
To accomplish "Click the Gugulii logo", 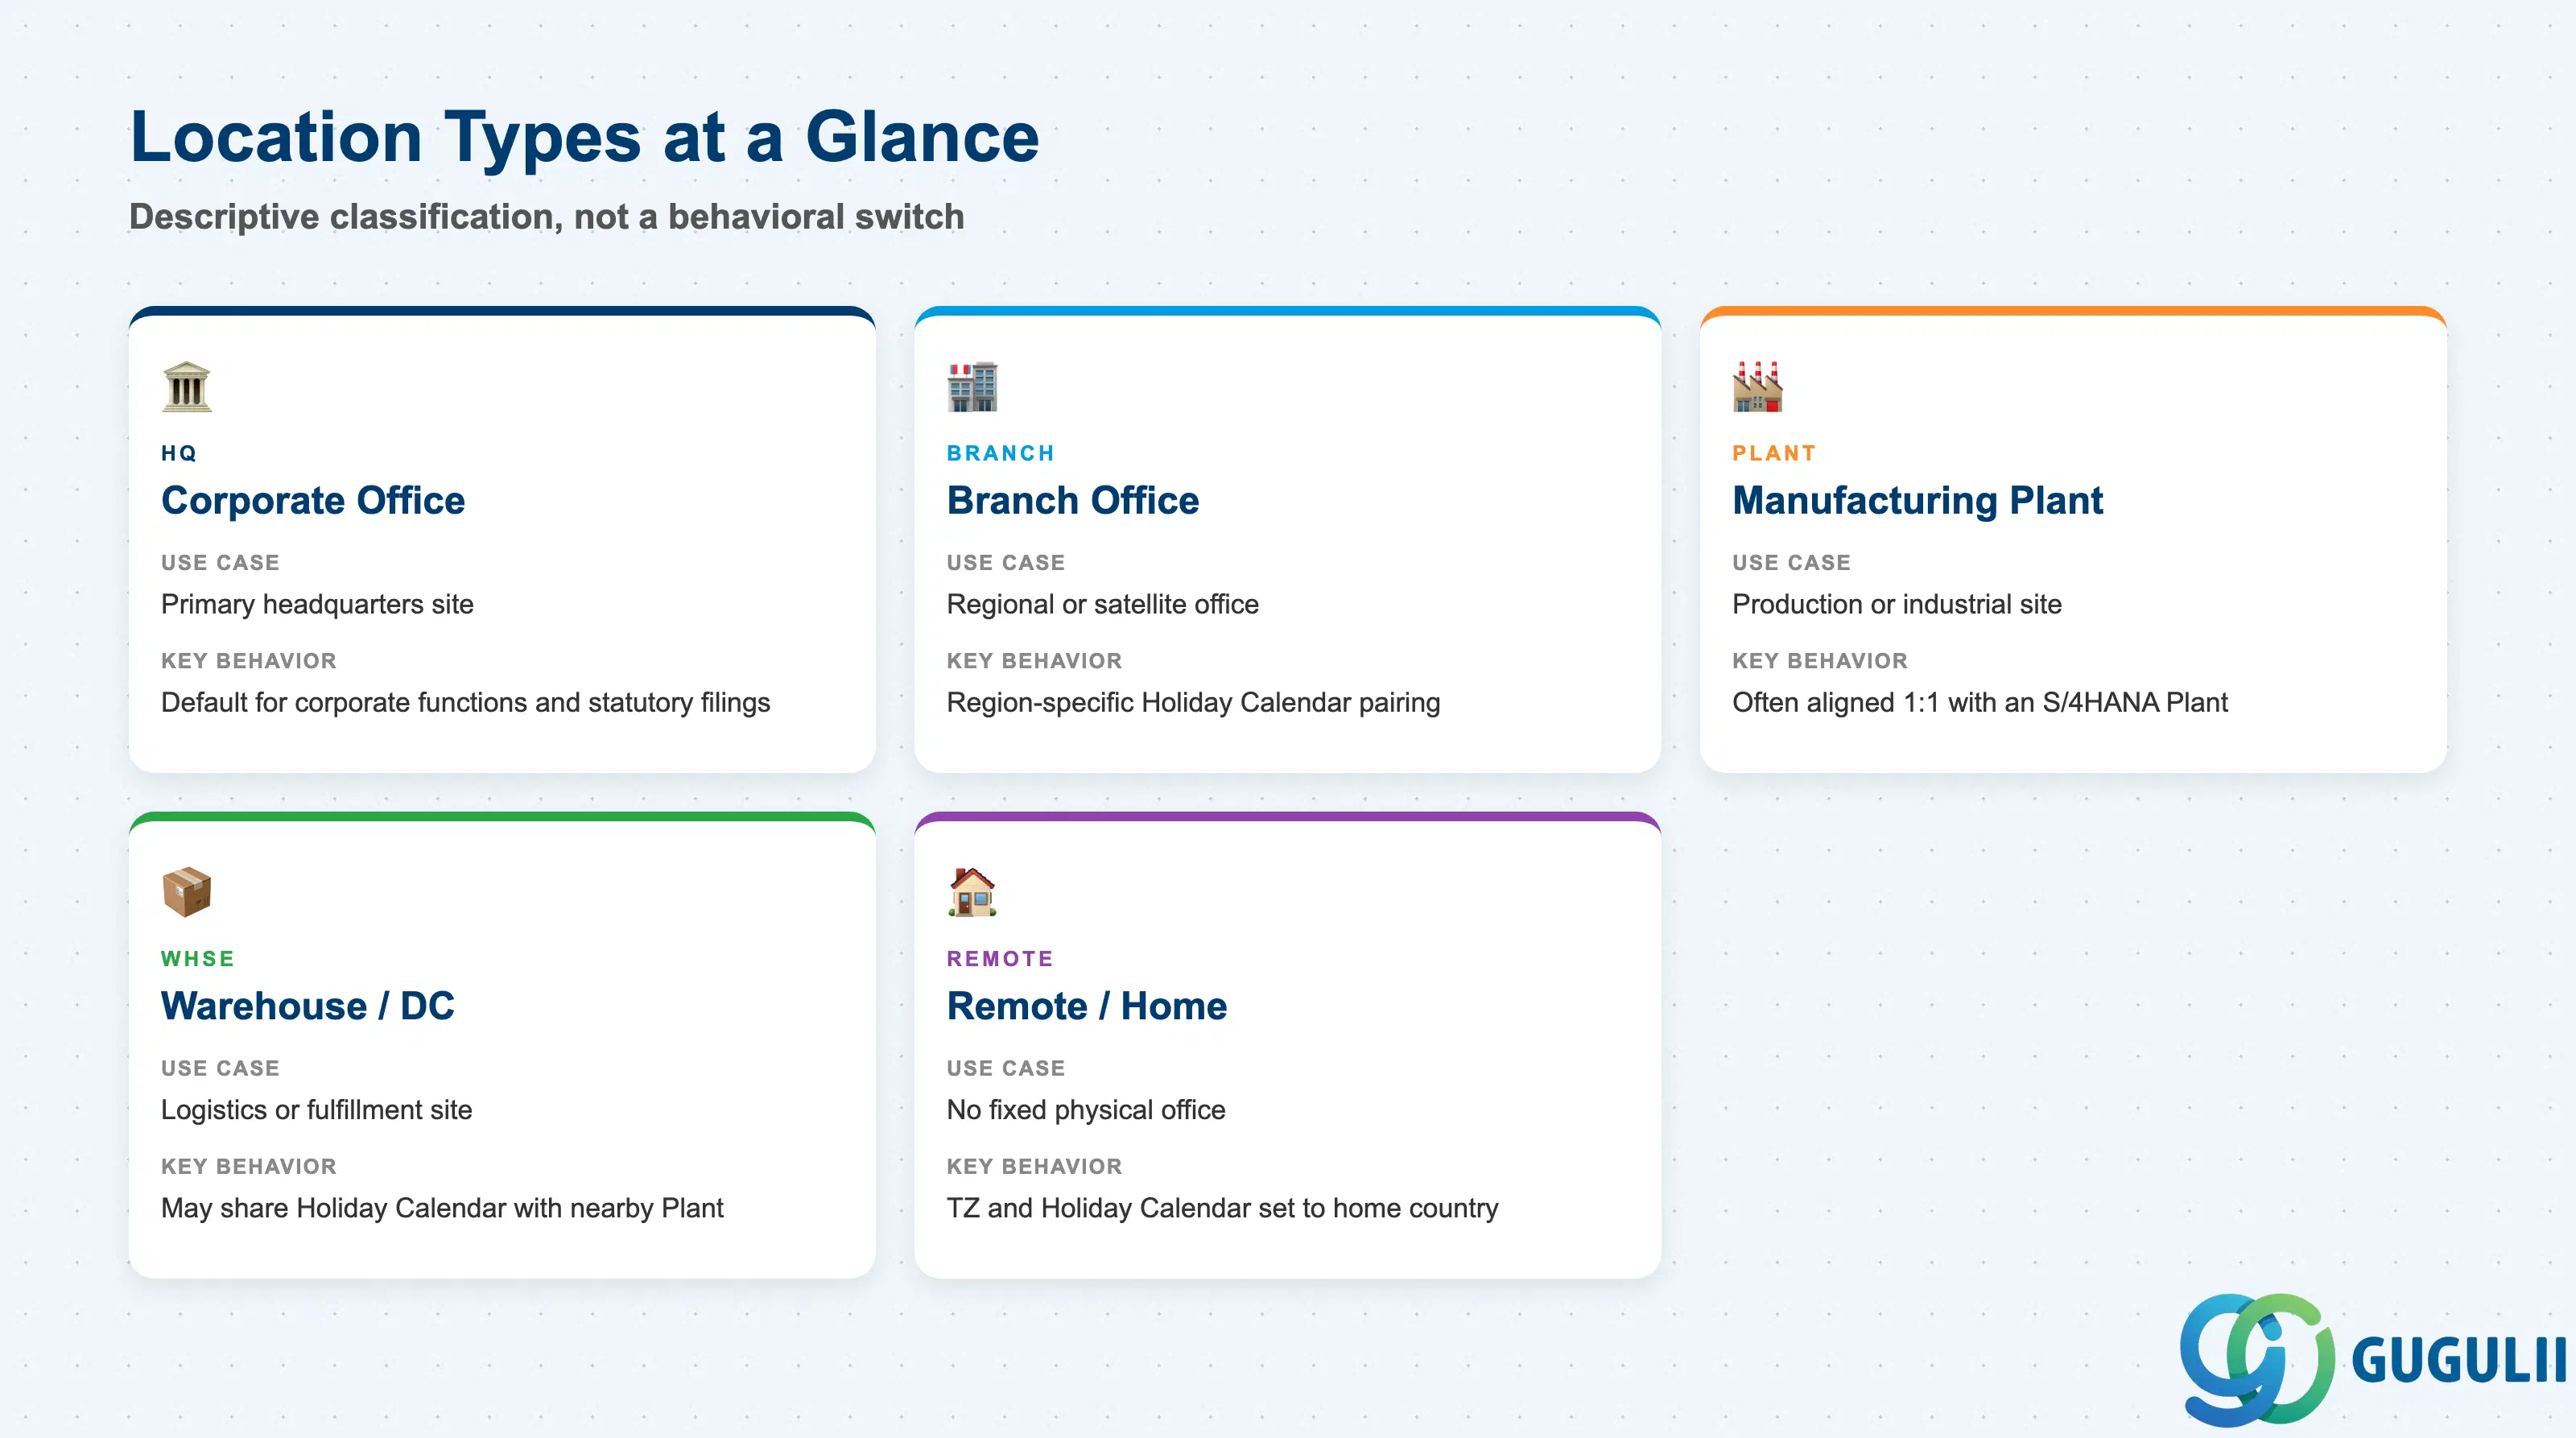I will [x=2372, y=1360].
